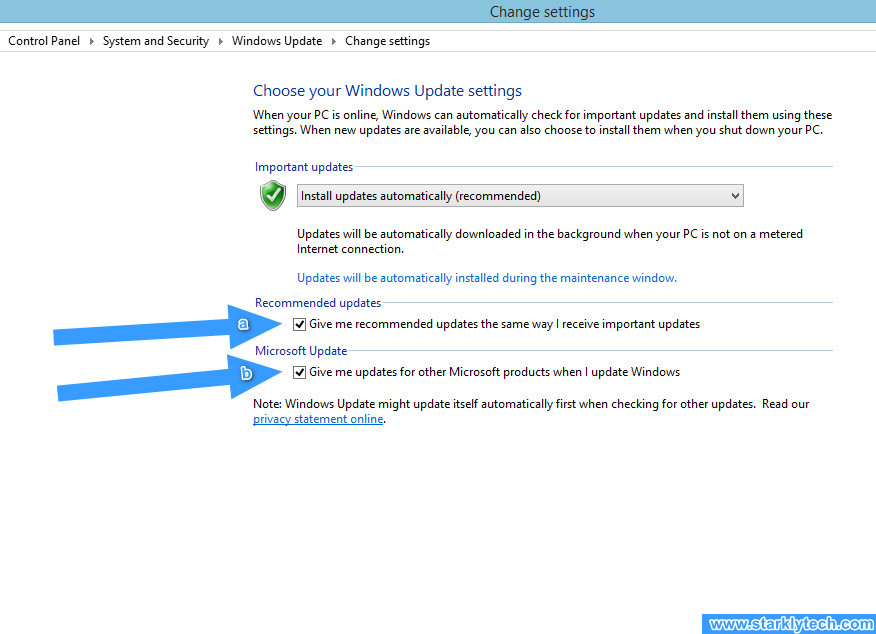Viewport: 876px width, 634px height.
Task: Open Windows Update from breadcrumb
Action: [277, 41]
